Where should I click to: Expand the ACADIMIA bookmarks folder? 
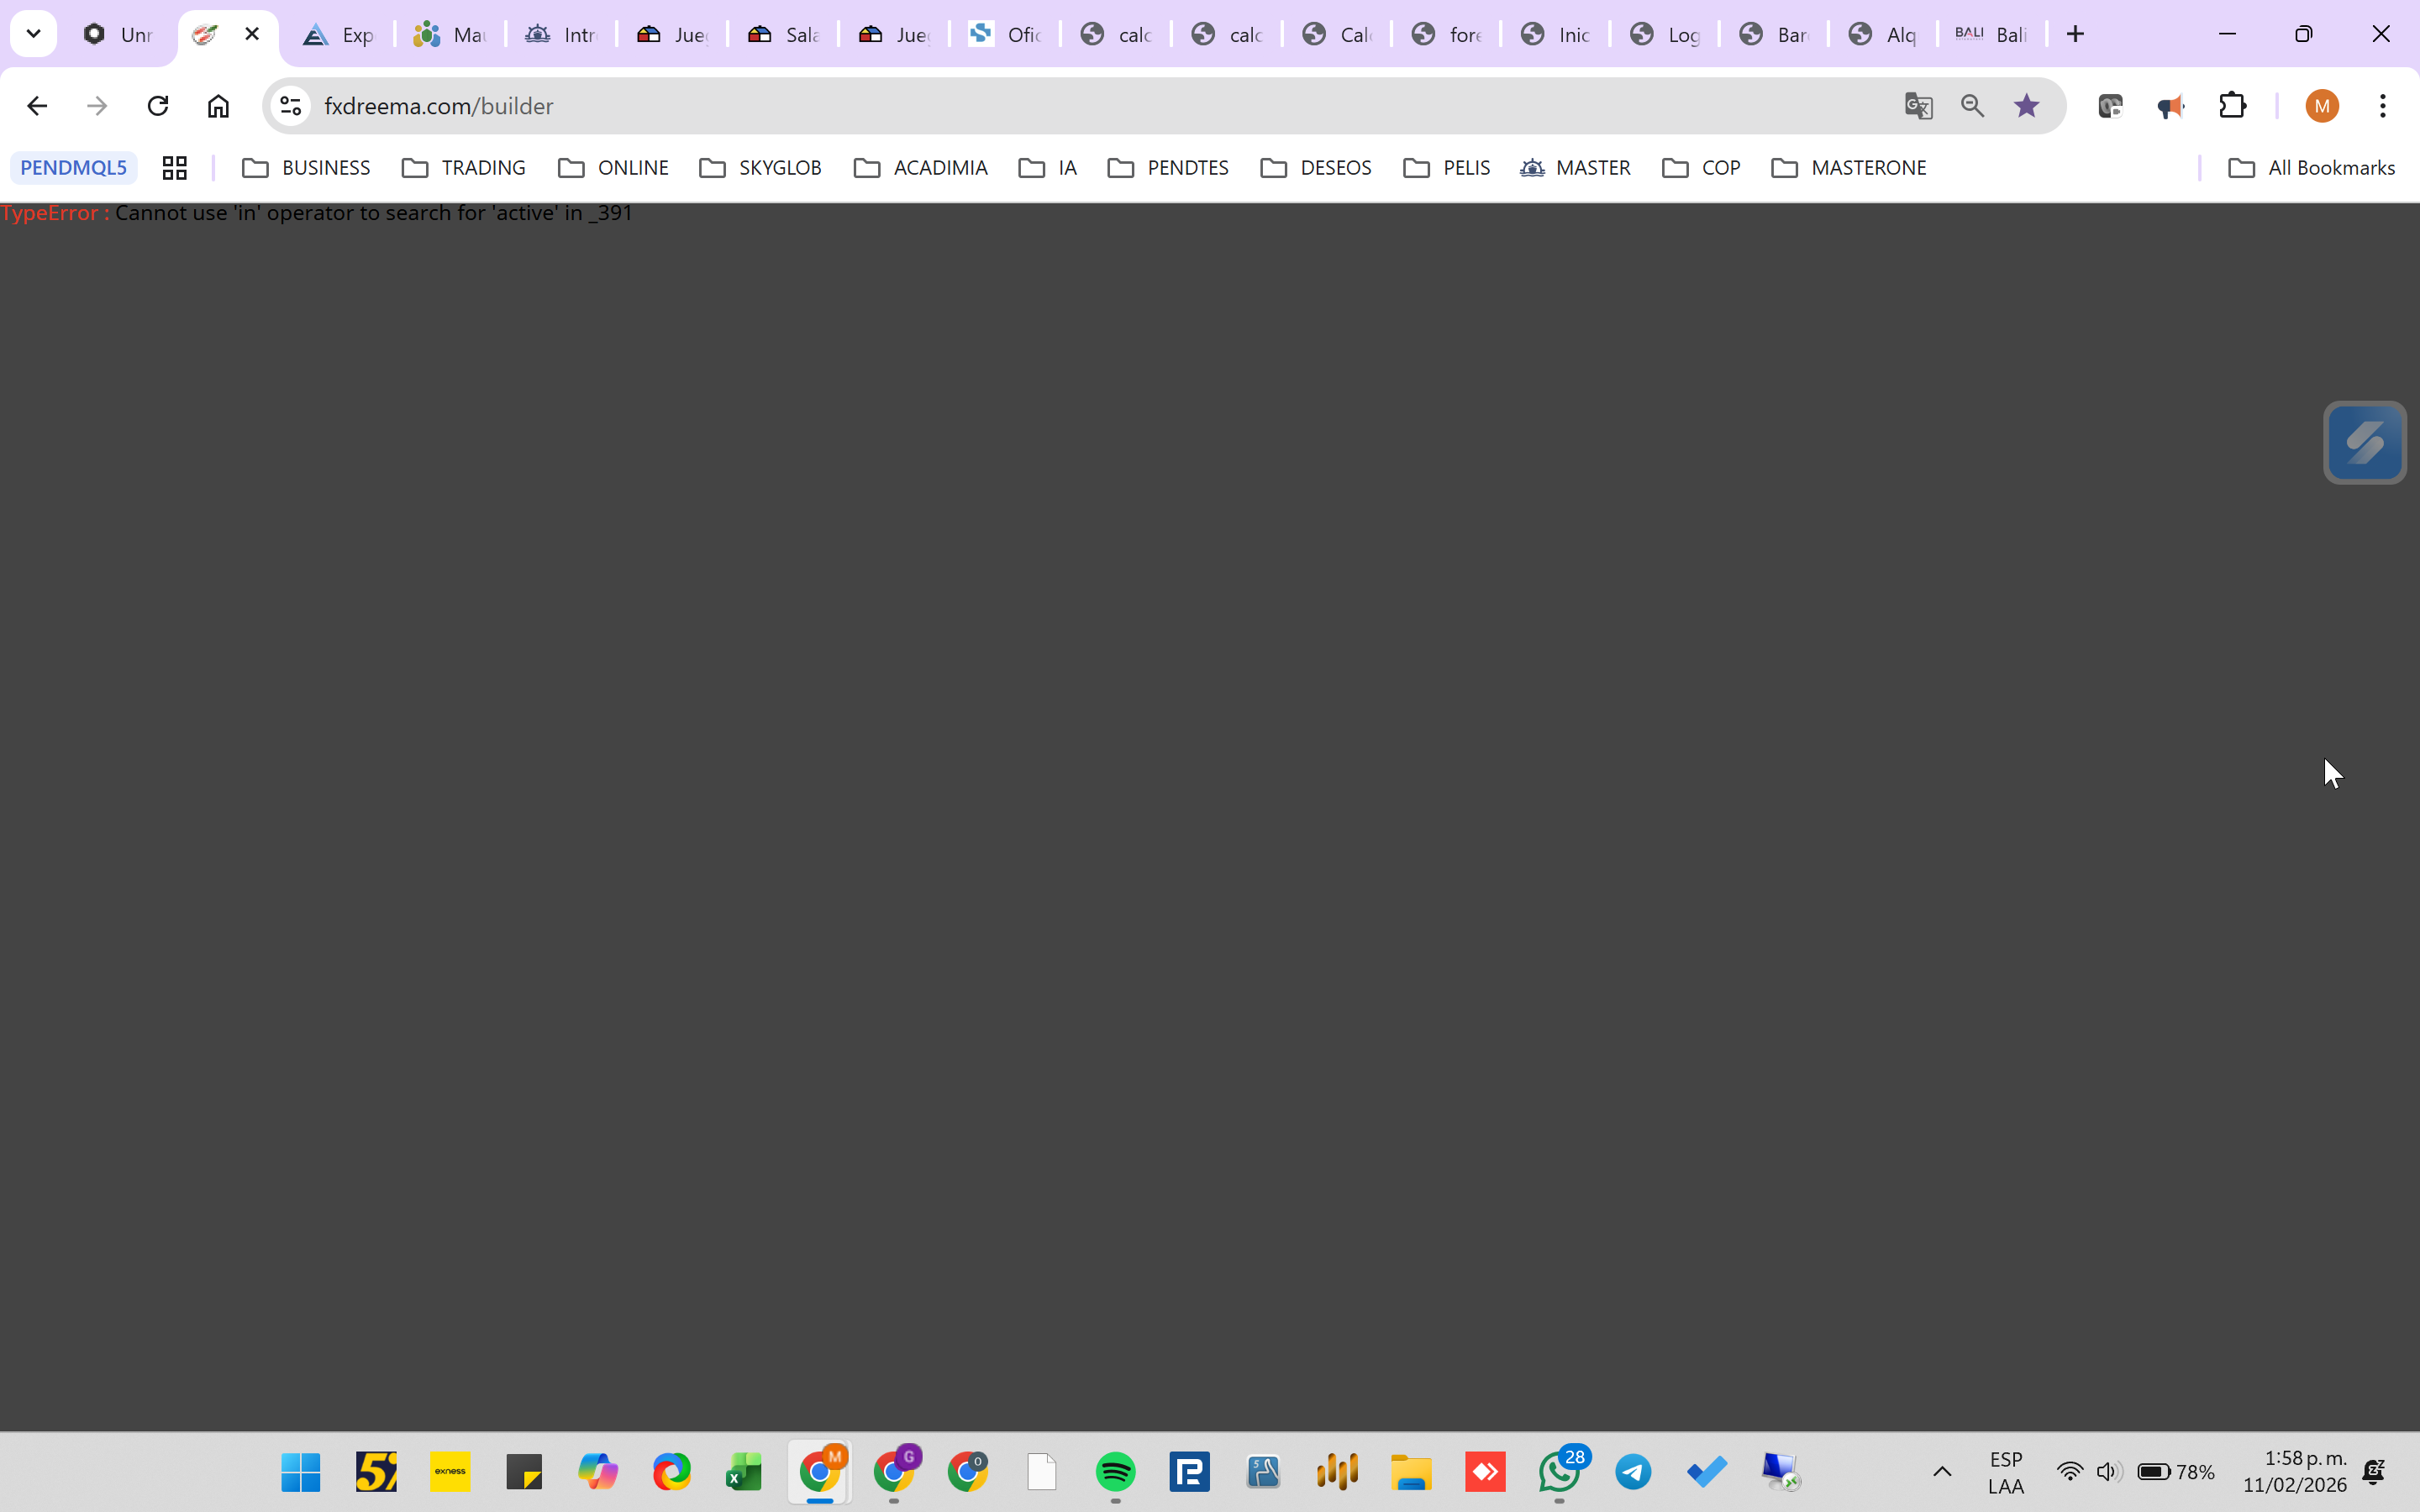pyautogui.click(x=921, y=168)
